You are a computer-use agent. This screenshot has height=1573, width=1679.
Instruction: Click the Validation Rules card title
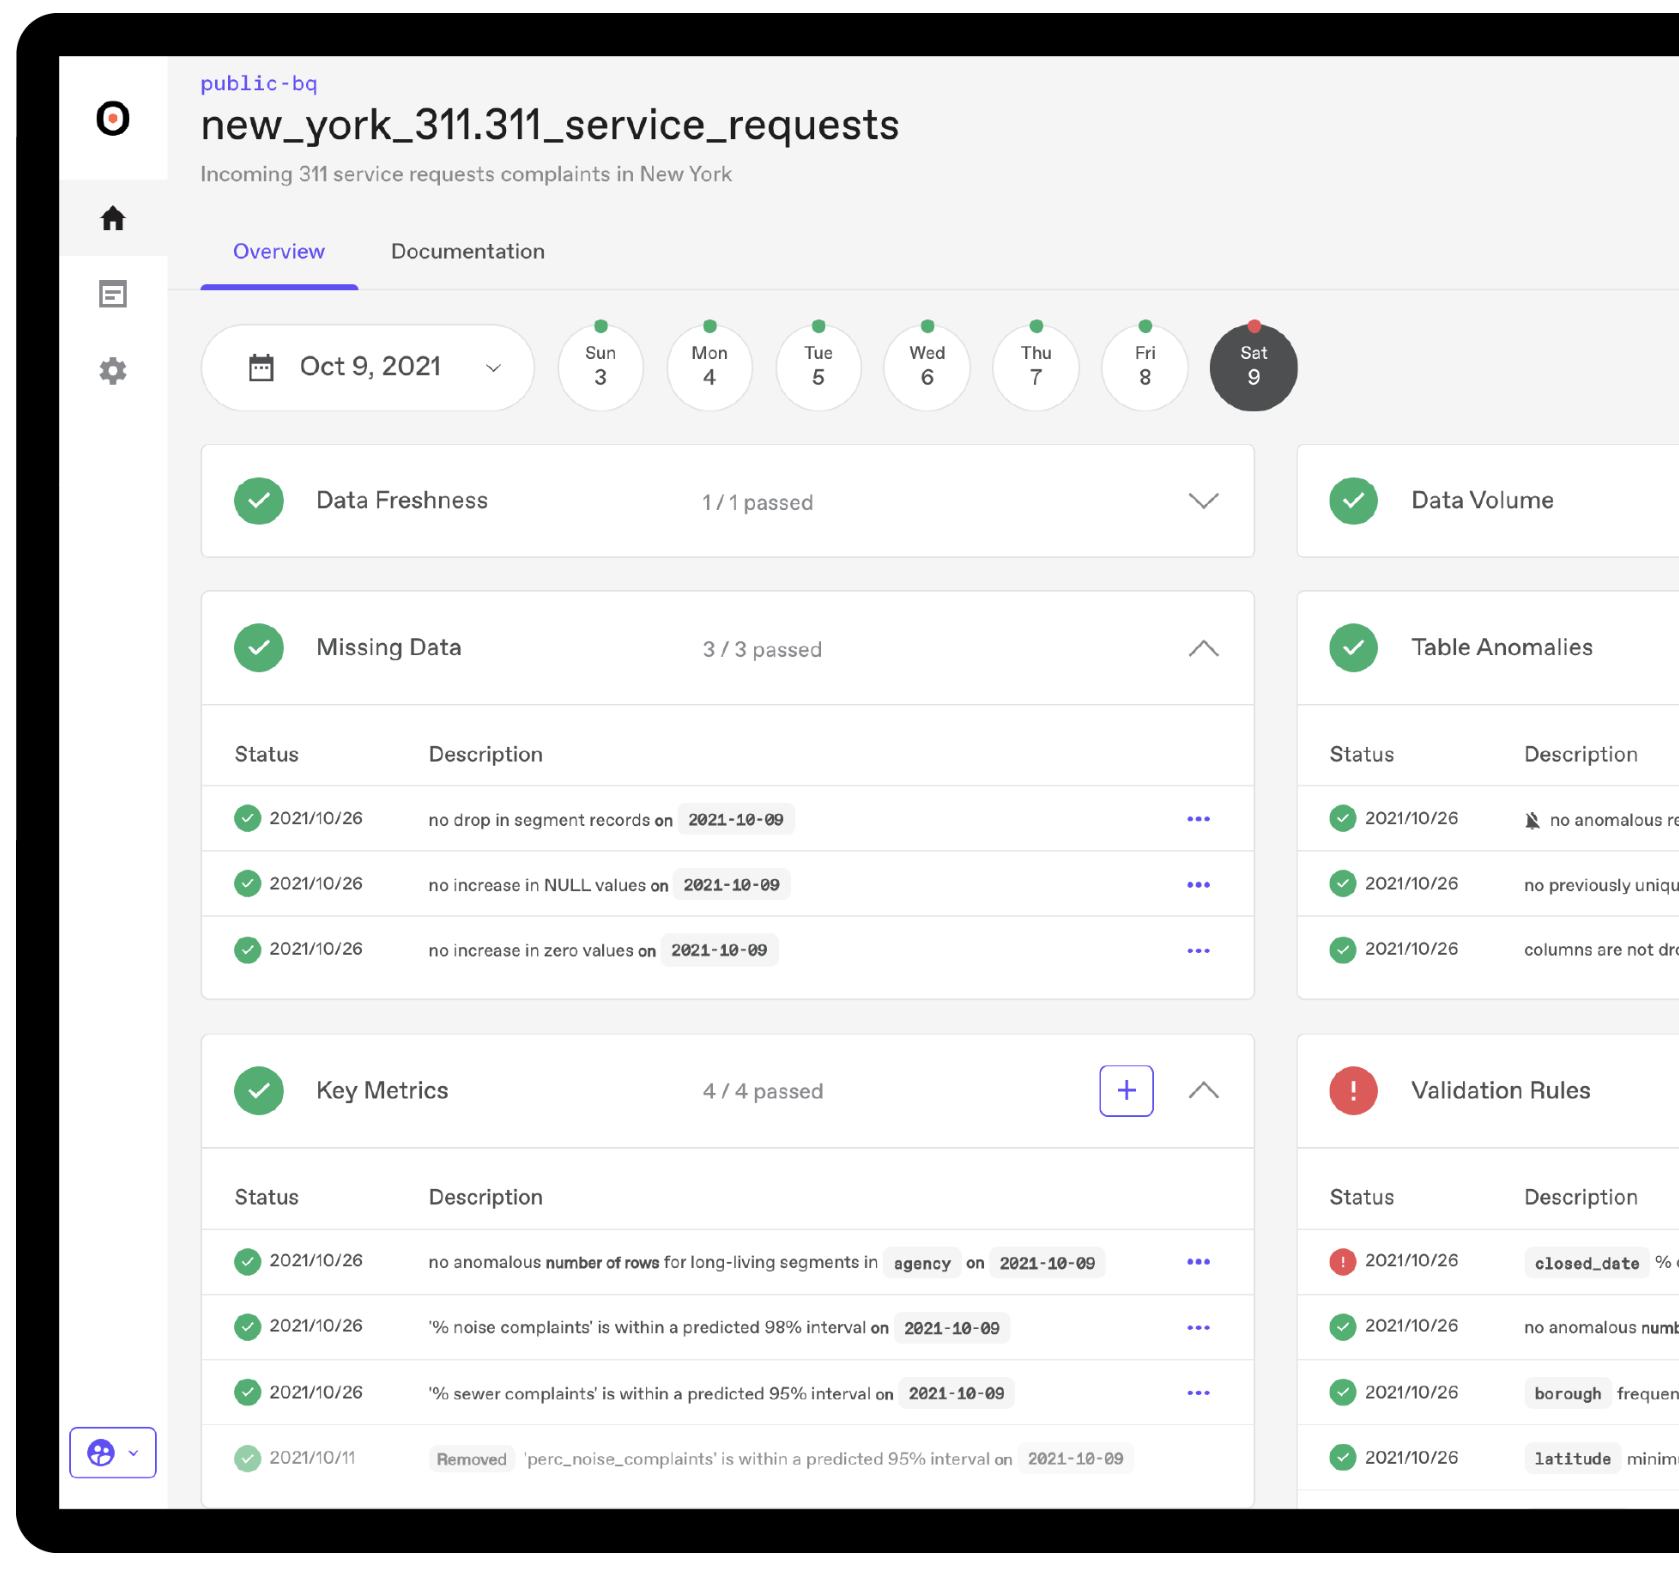(1500, 1091)
